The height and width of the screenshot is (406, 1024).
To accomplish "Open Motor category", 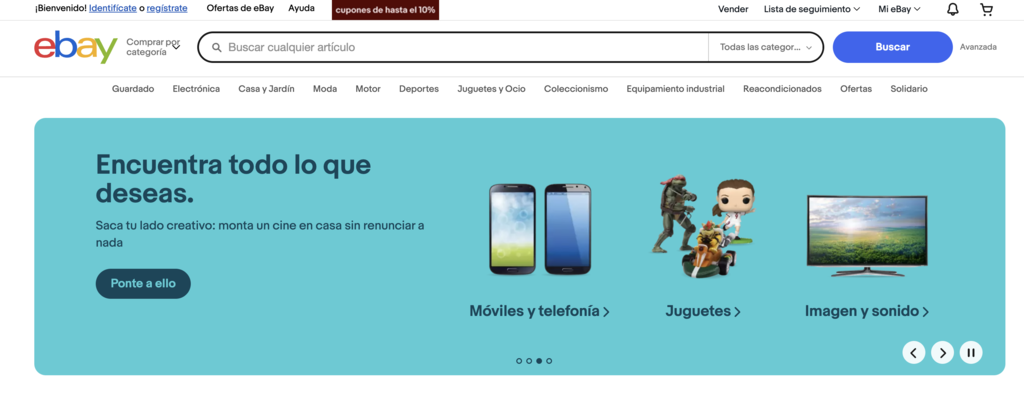I will (368, 89).
